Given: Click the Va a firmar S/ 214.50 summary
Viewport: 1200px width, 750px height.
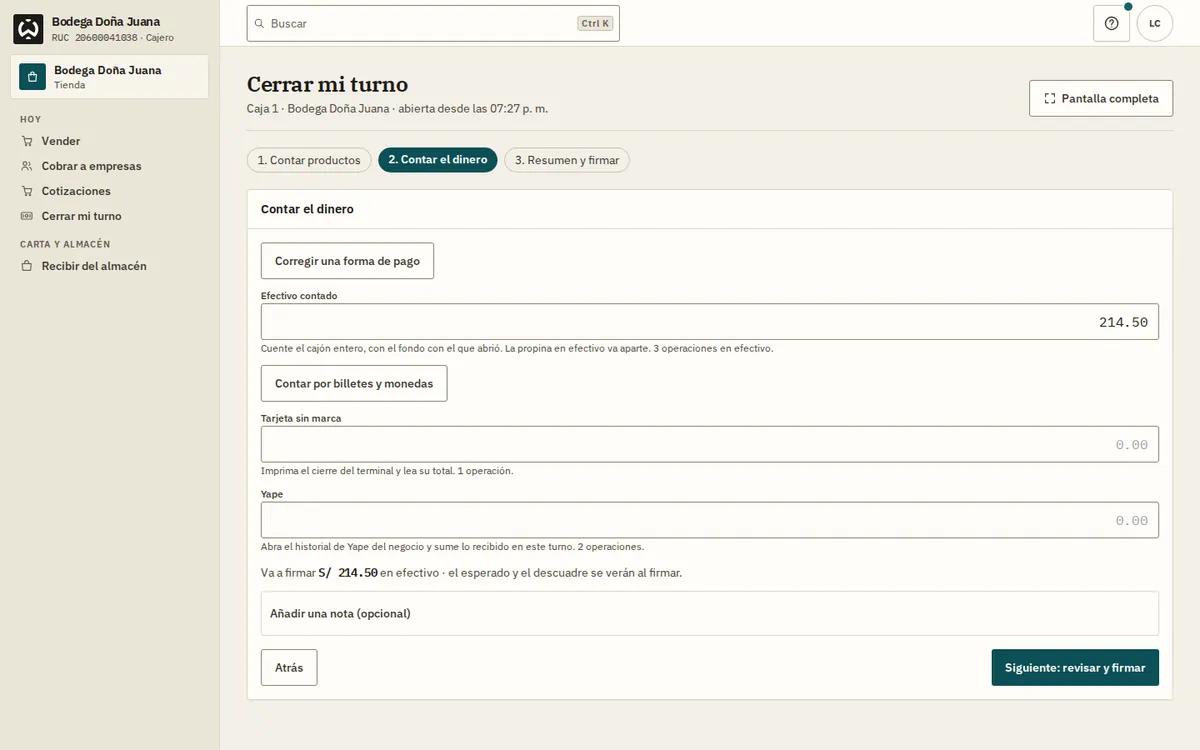Looking at the screenshot, I should coord(471,573).
